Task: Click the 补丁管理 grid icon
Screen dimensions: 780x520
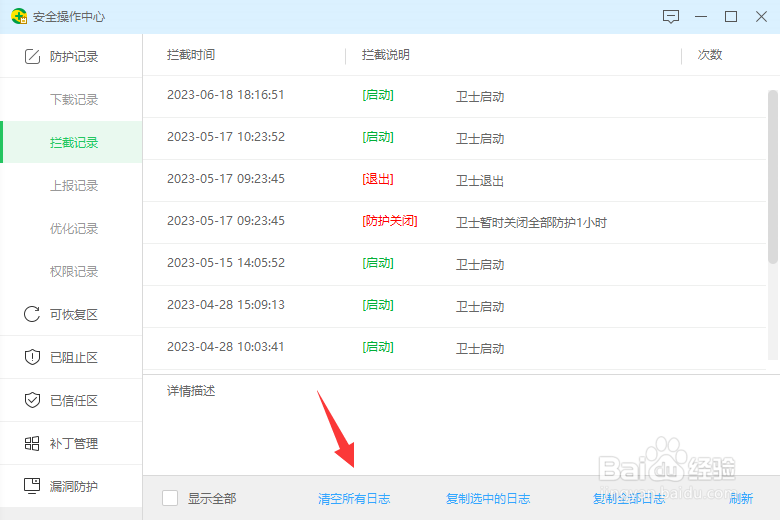Action: (32, 443)
